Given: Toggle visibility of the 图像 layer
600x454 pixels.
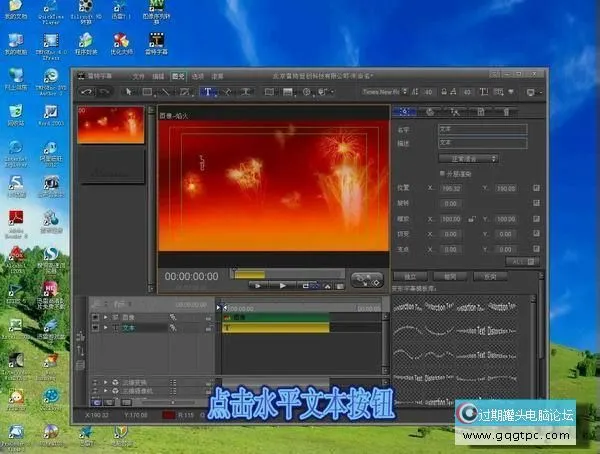Looking at the screenshot, I should (x=96, y=317).
